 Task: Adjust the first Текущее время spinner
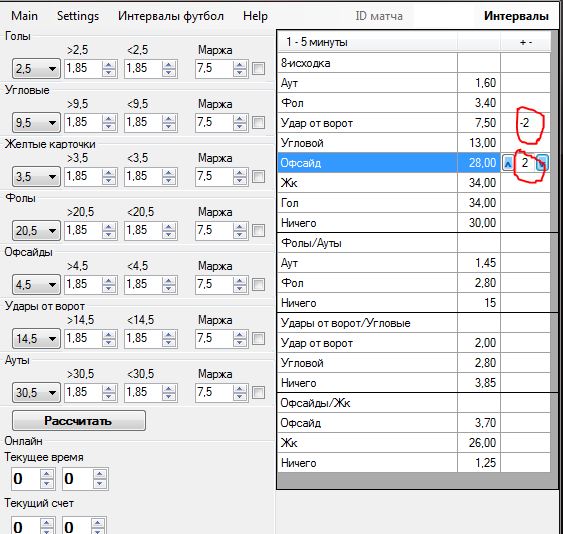tap(47, 479)
